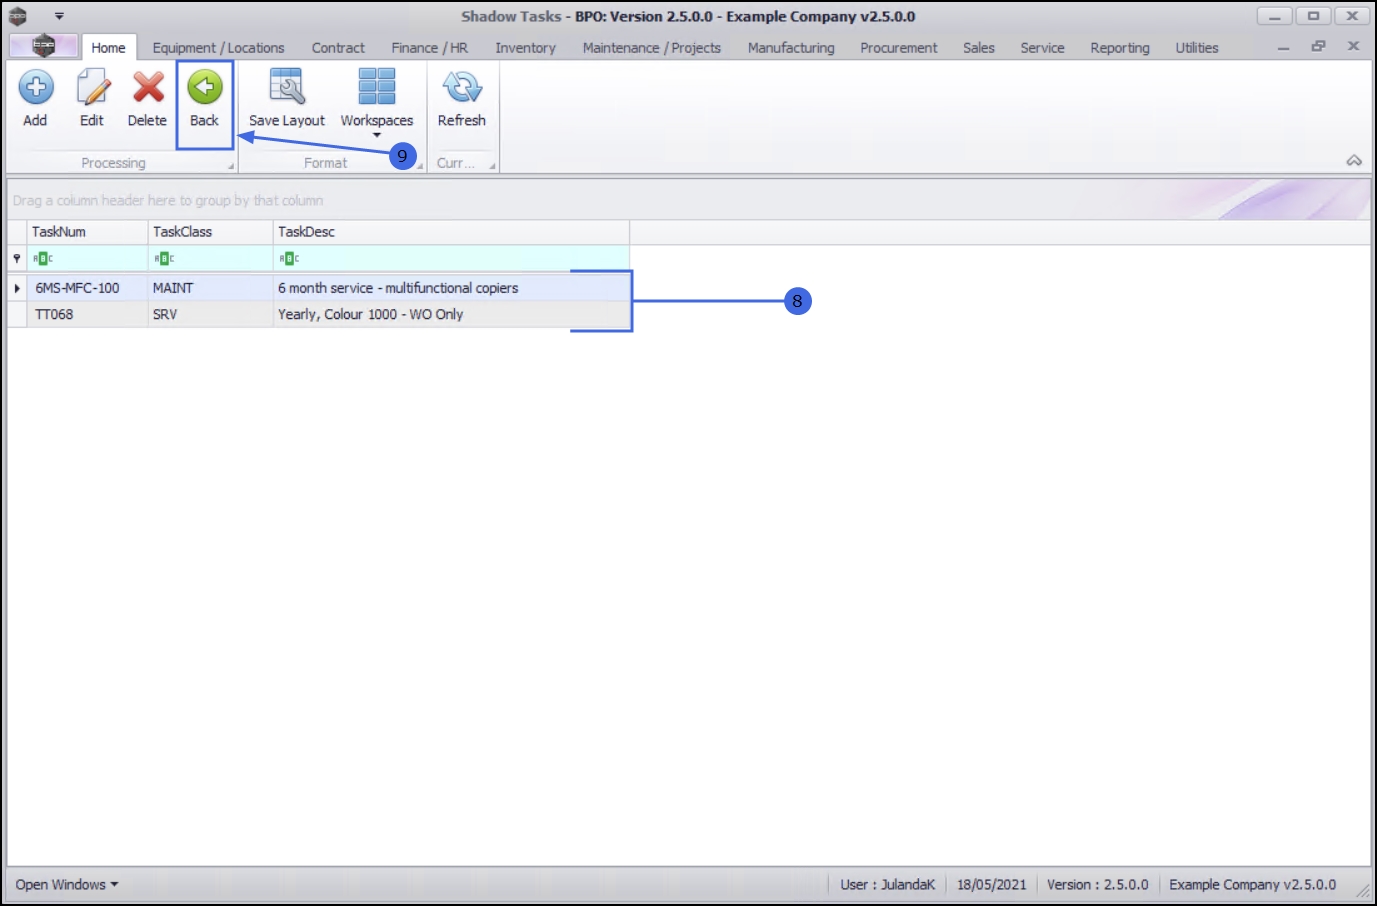The width and height of the screenshot is (1377, 906).
Task: Click the TaskClass filter row cell
Action: pos(211,258)
